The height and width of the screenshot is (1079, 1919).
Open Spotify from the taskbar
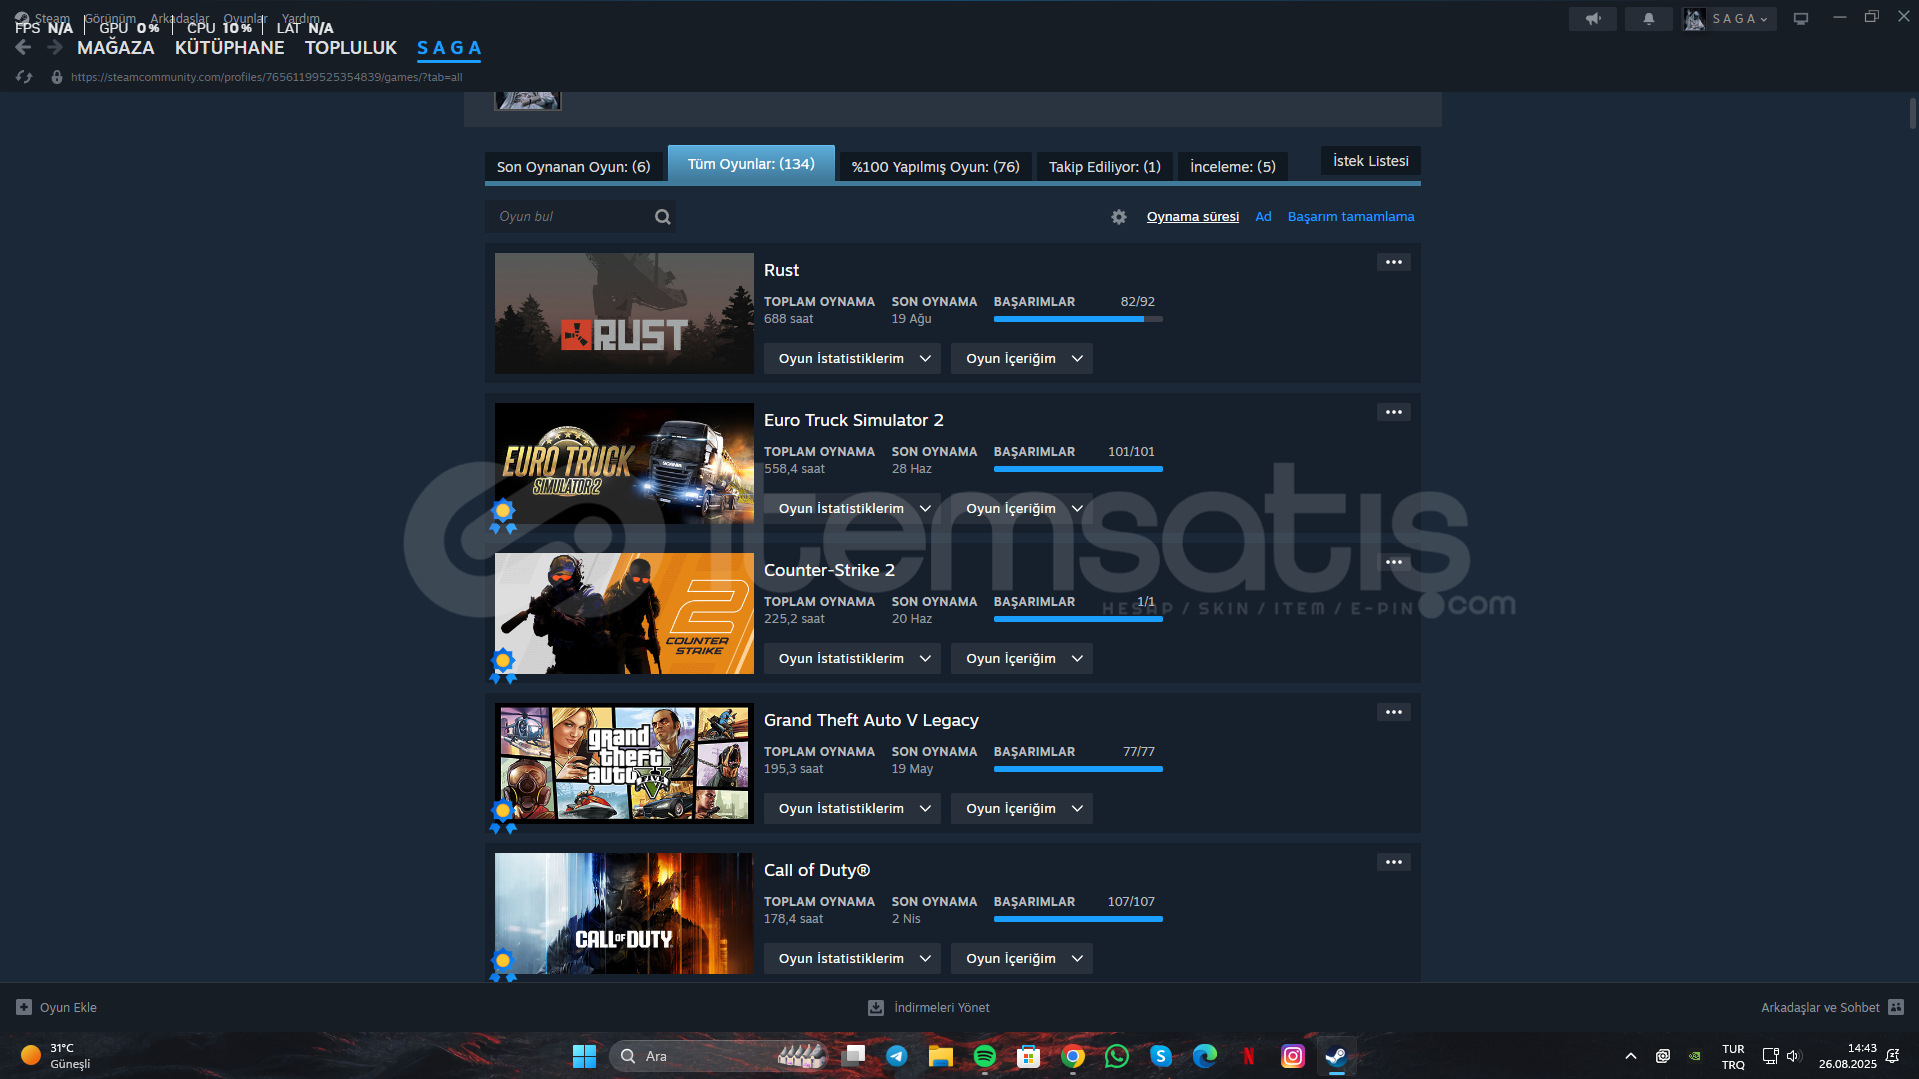(x=985, y=1056)
